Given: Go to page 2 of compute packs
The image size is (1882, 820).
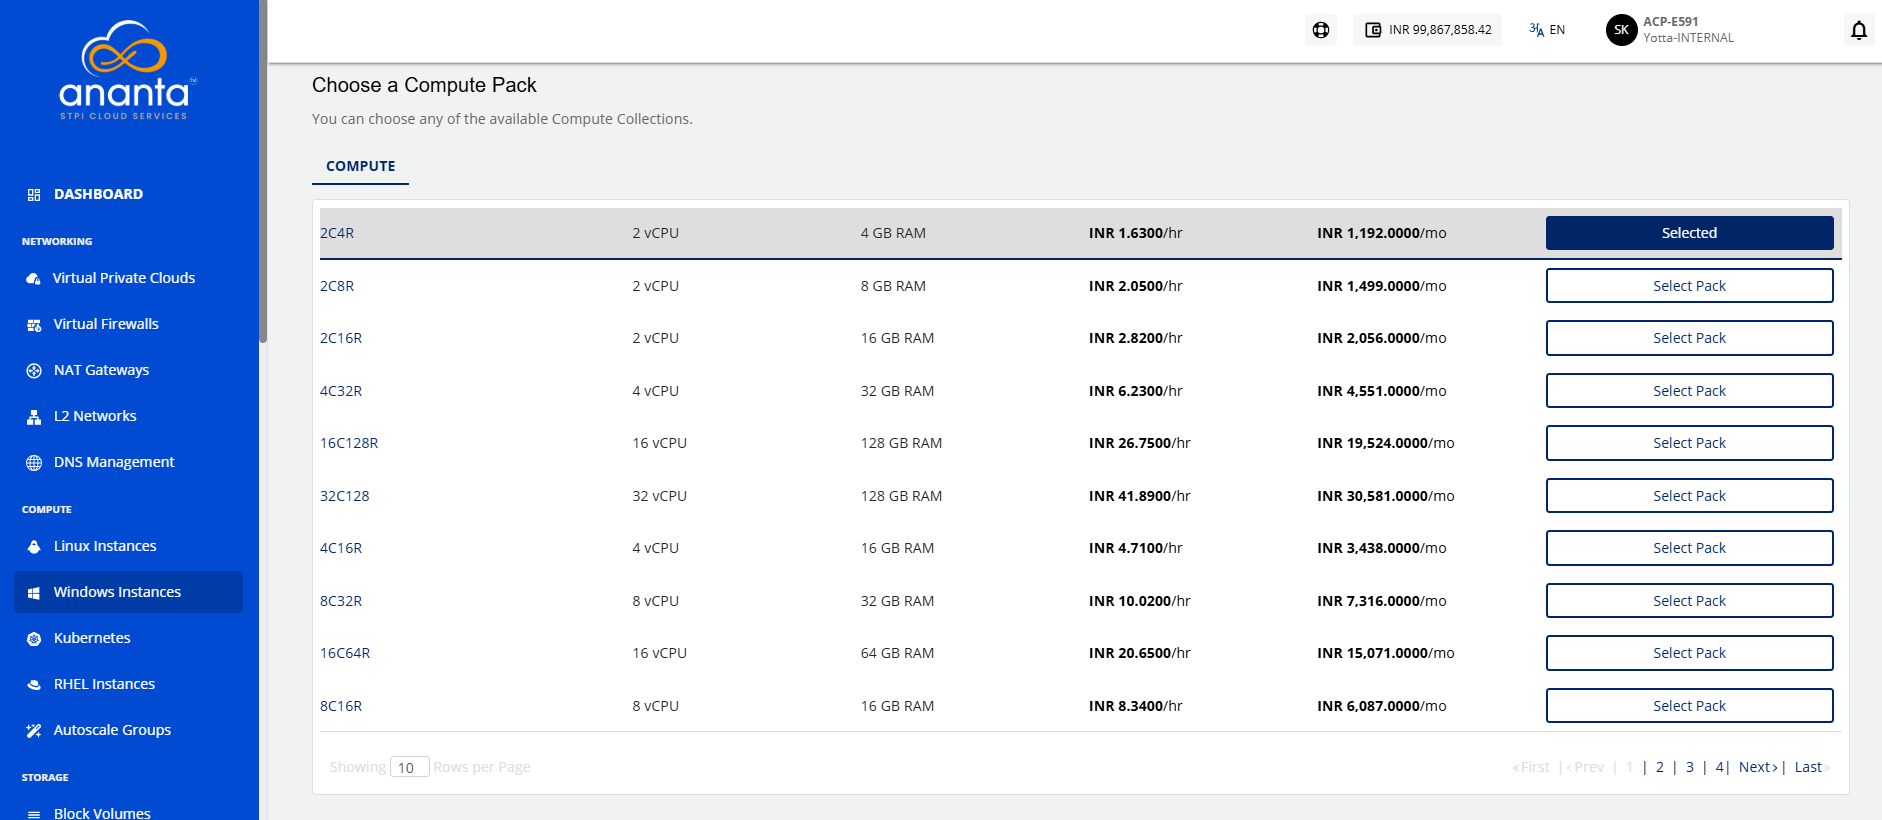Looking at the screenshot, I should (1660, 767).
